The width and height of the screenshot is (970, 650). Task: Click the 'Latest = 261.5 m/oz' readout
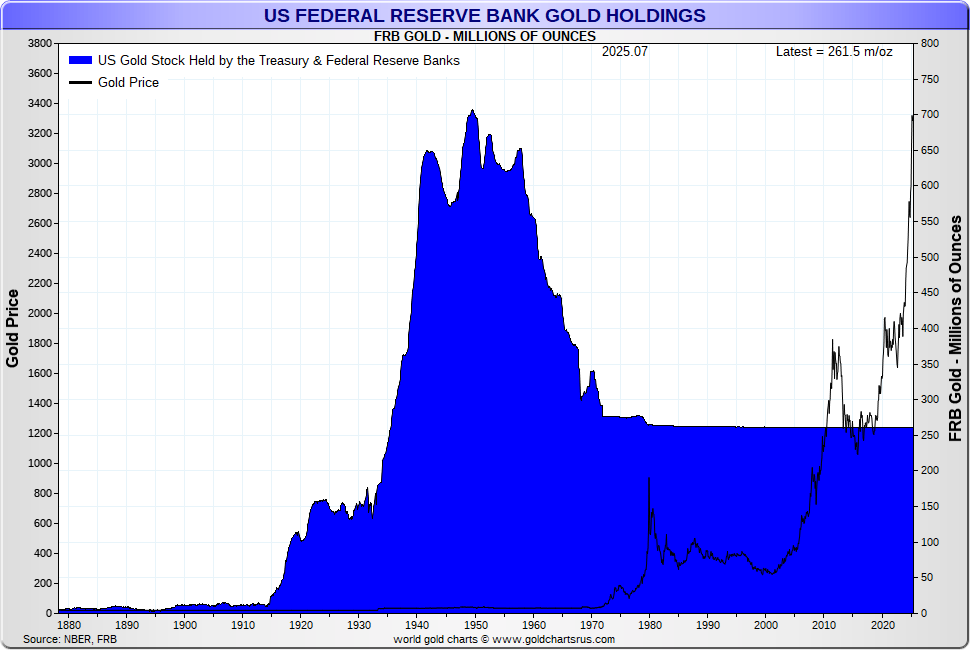point(834,51)
